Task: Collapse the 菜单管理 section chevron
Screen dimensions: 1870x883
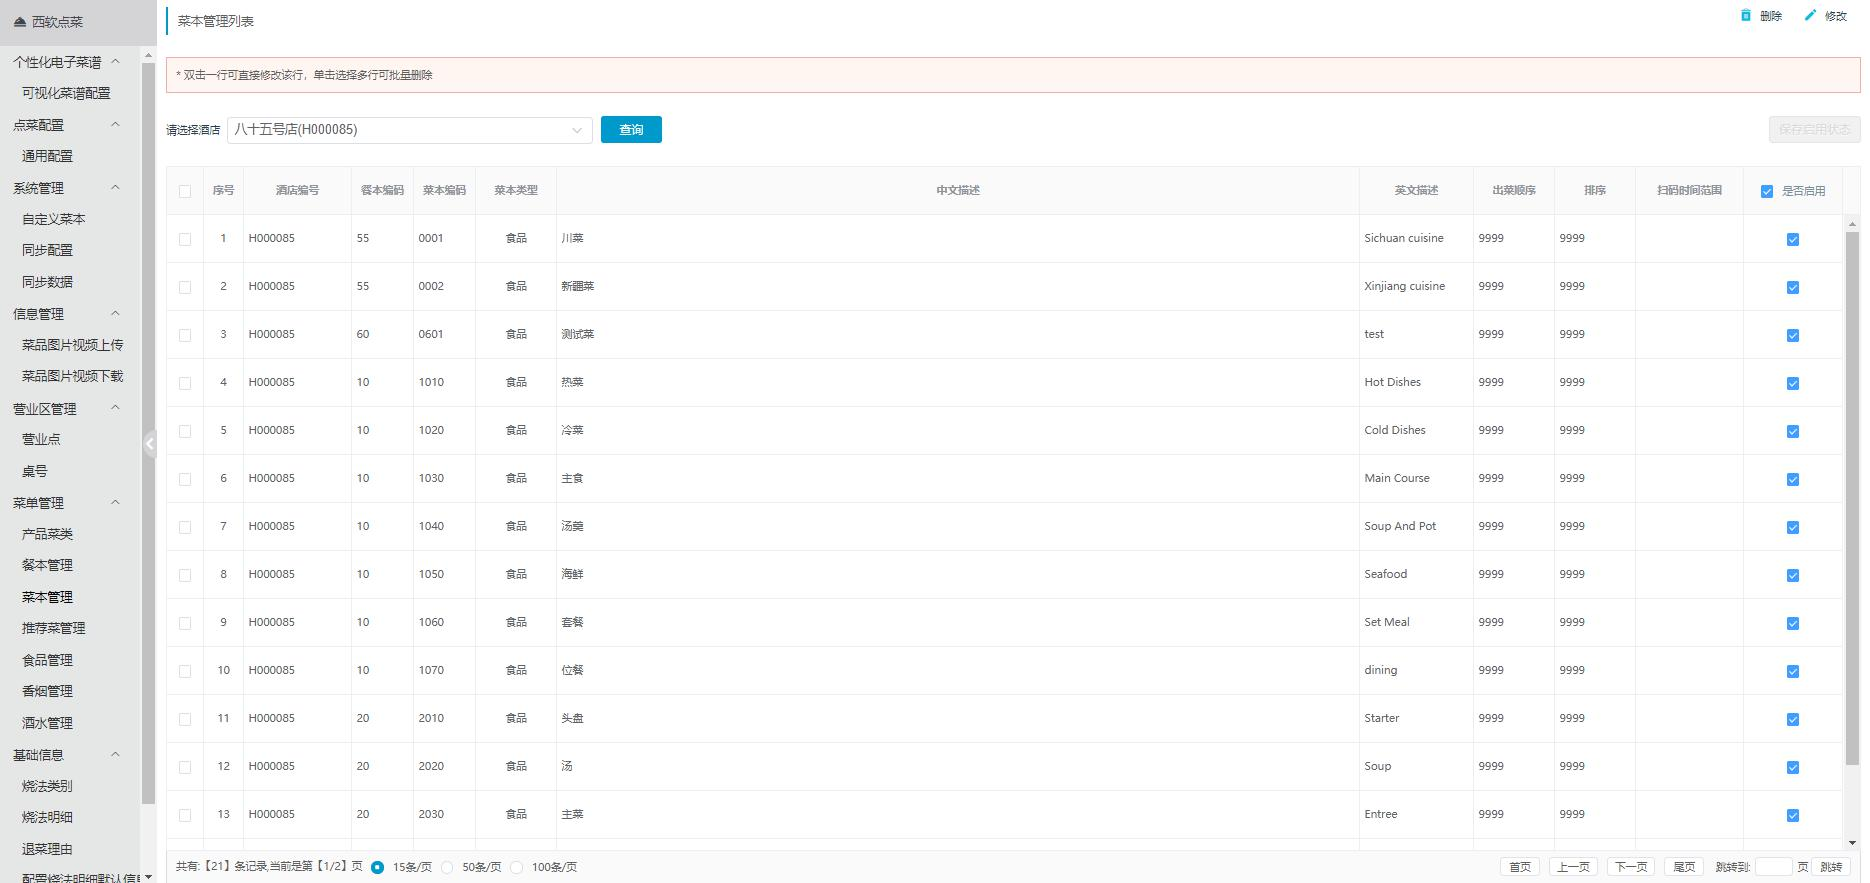Action: click(x=115, y=502)
